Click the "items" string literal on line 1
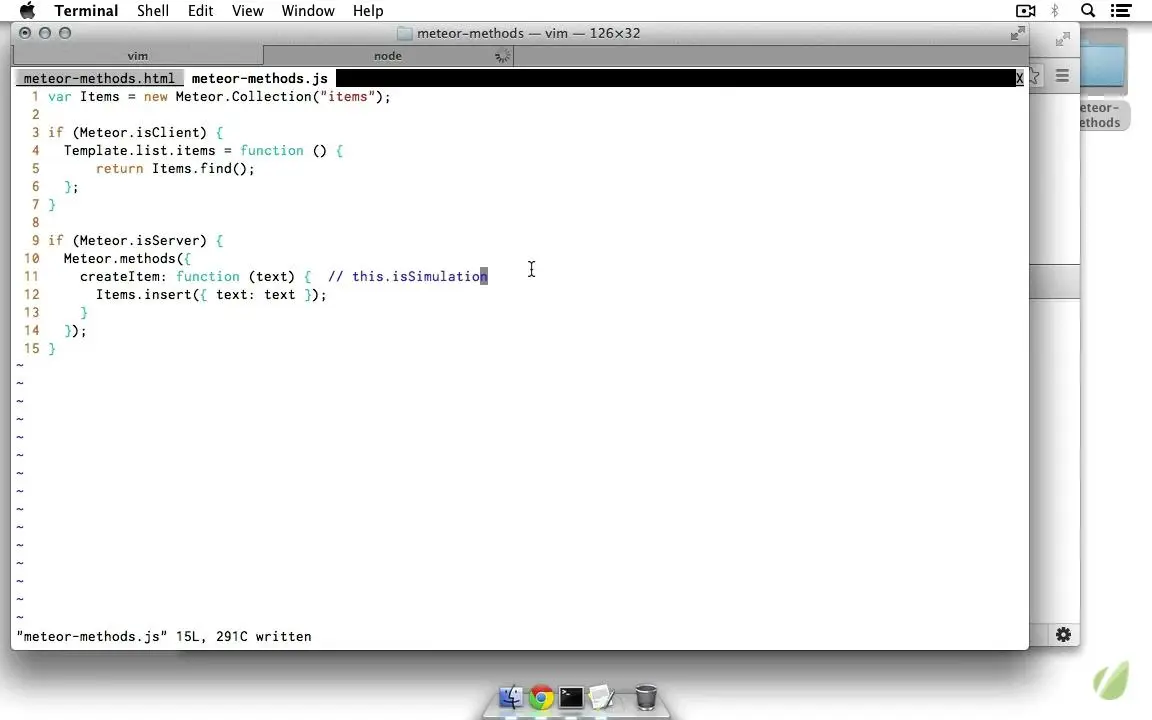The image size is (1152, 720). (x=348, y=96)
